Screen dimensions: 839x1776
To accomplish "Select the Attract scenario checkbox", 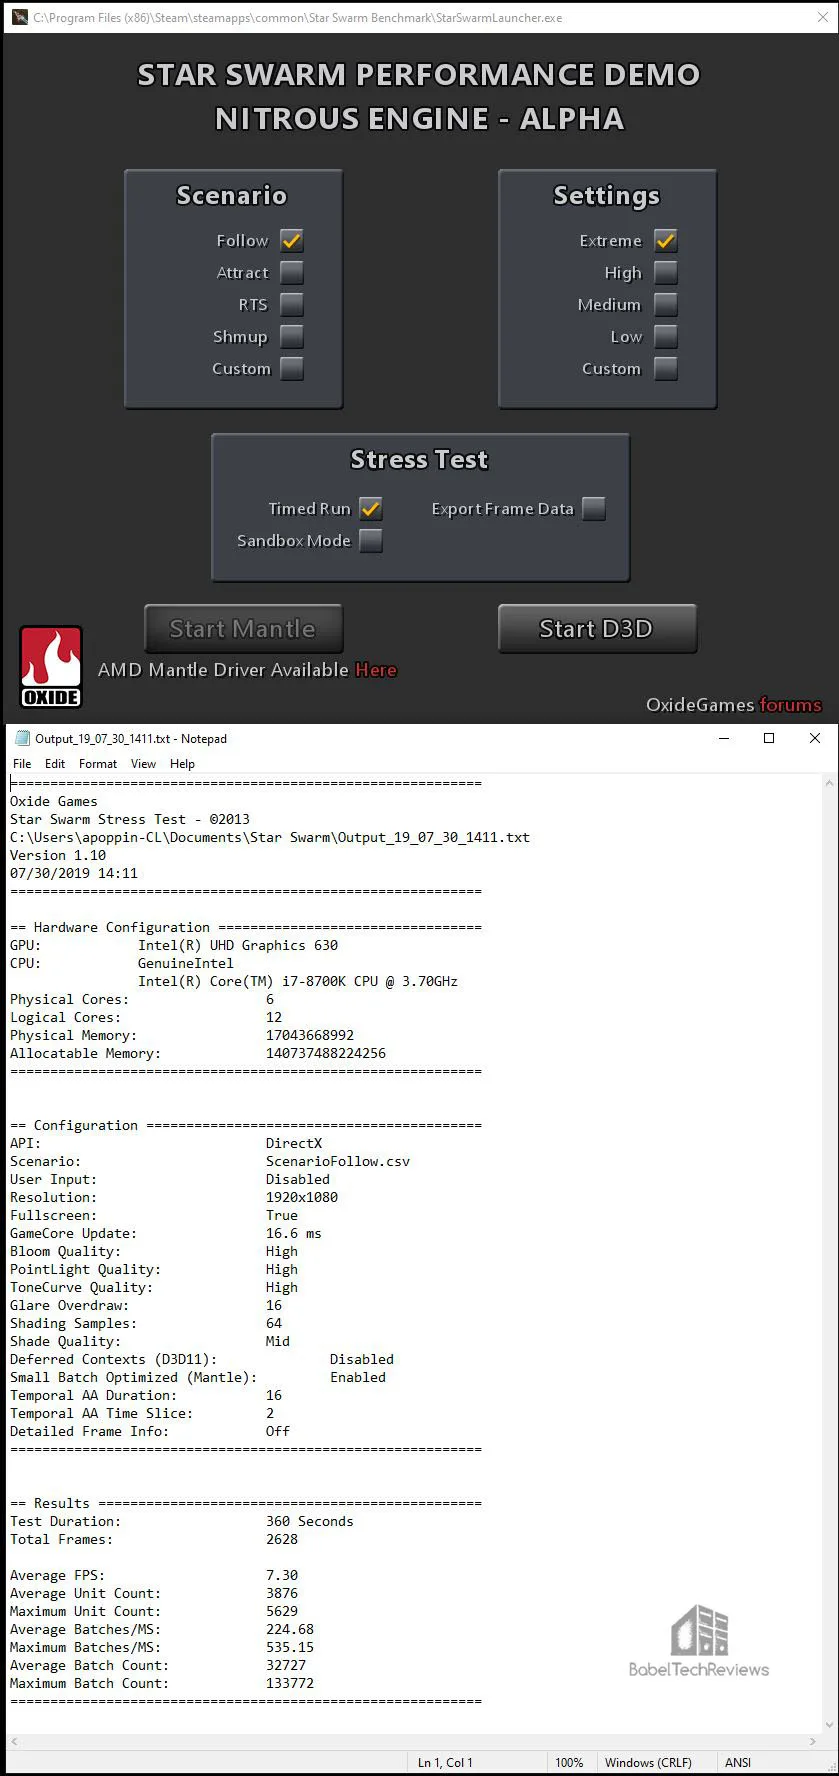I will click(x=291, y=273).
